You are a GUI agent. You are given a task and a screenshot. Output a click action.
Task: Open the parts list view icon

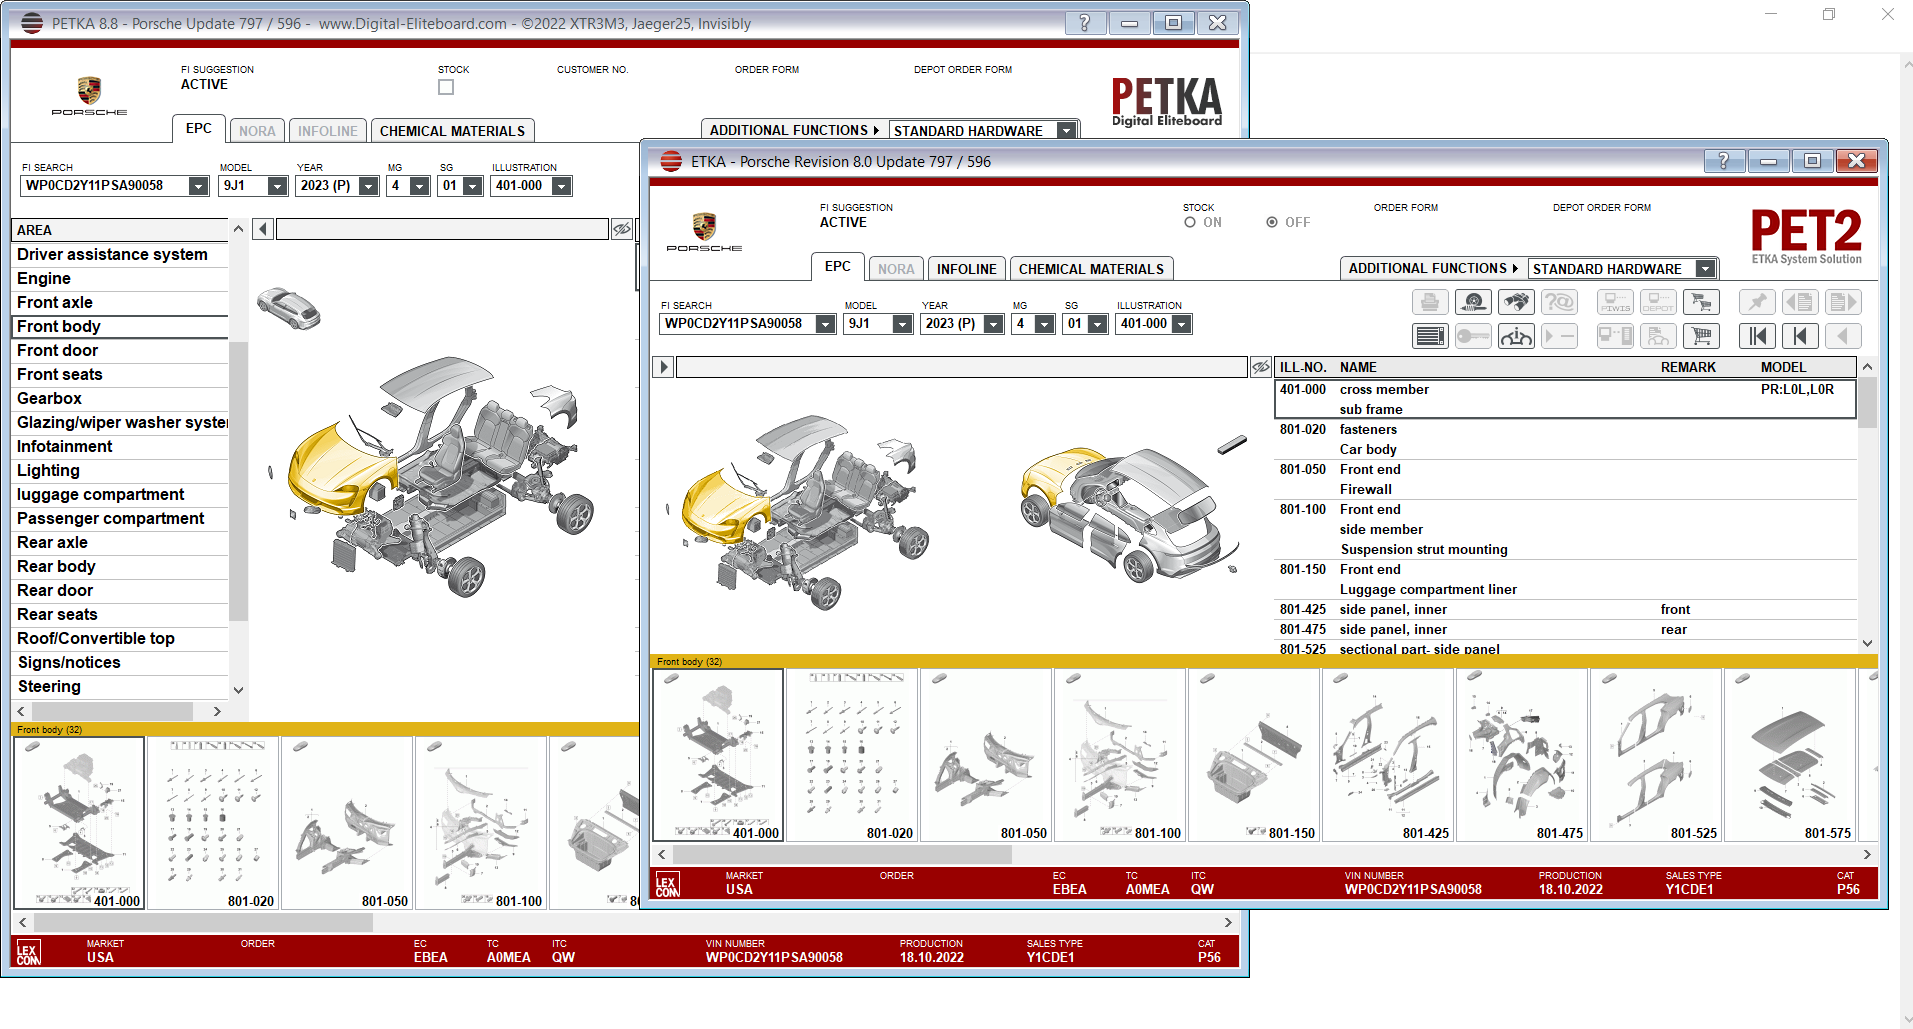coord(1430,336)
